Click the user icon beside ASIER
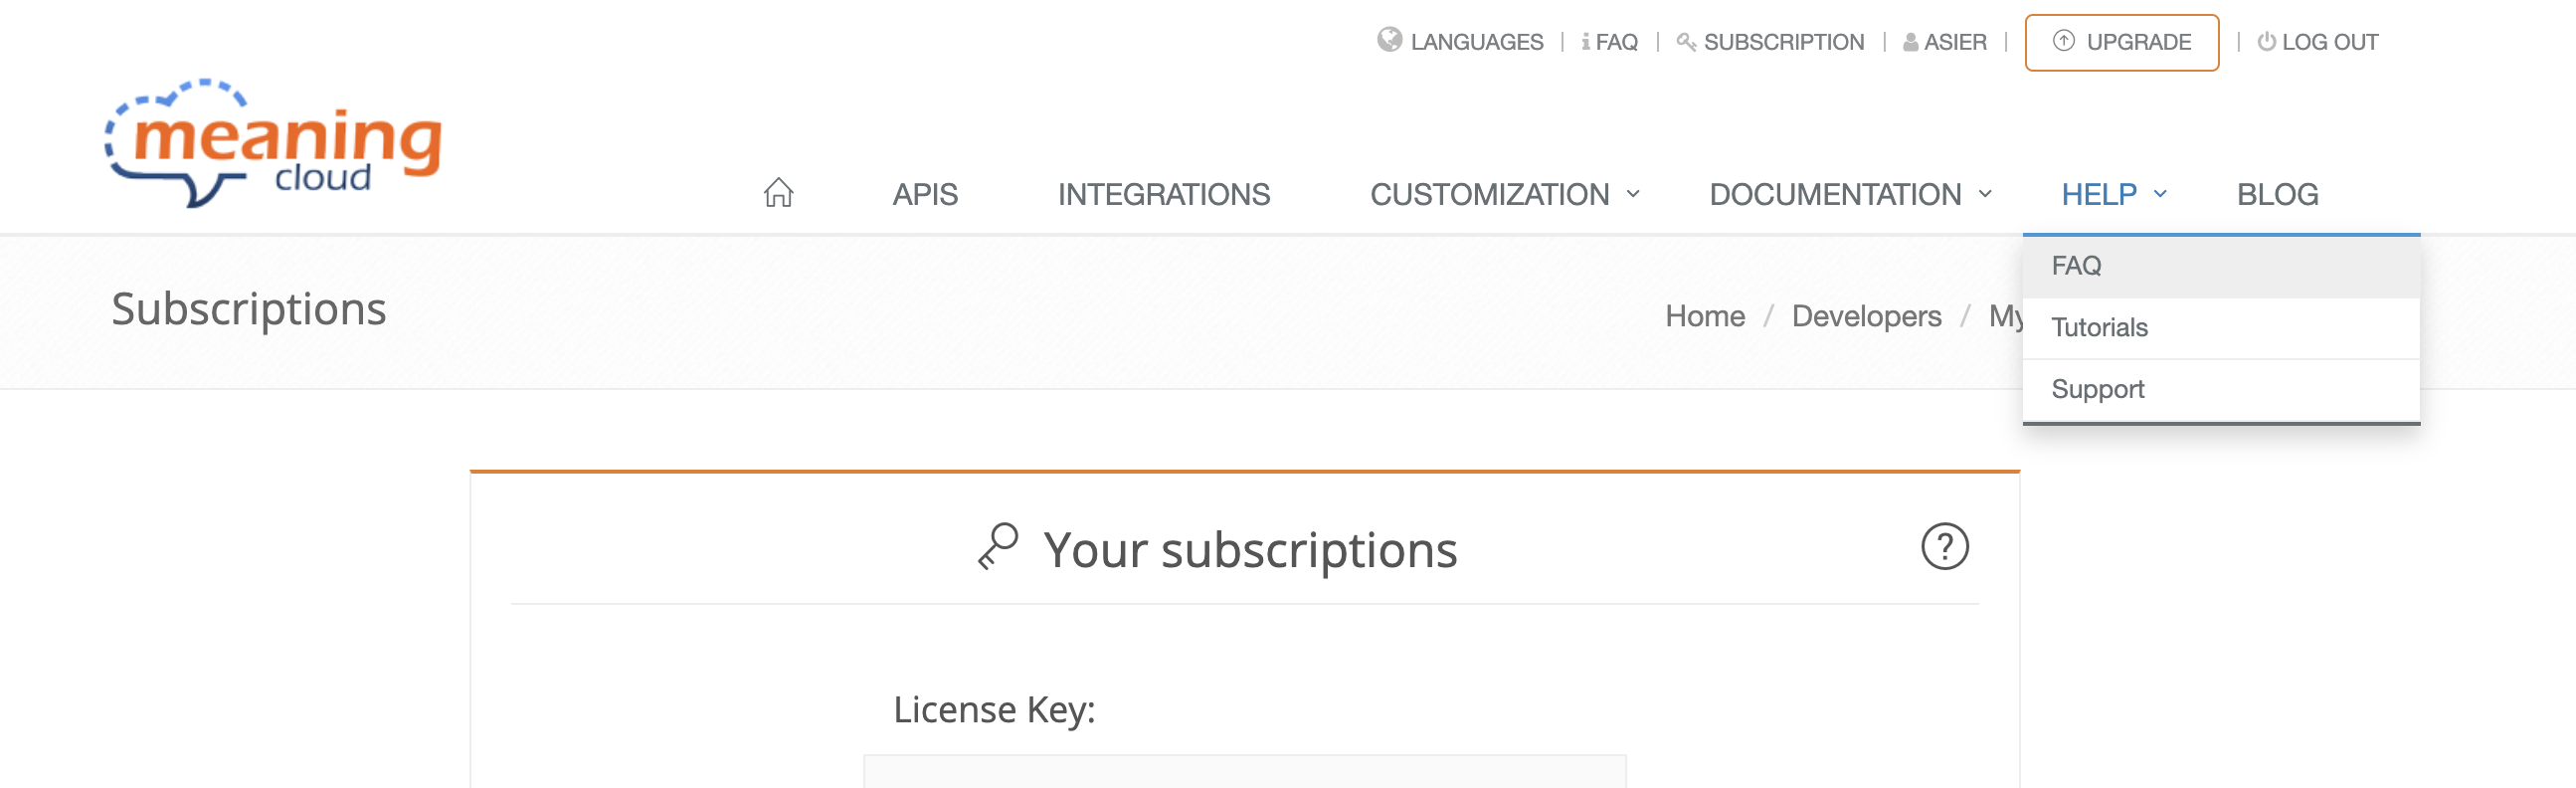 coord(1910,42)
